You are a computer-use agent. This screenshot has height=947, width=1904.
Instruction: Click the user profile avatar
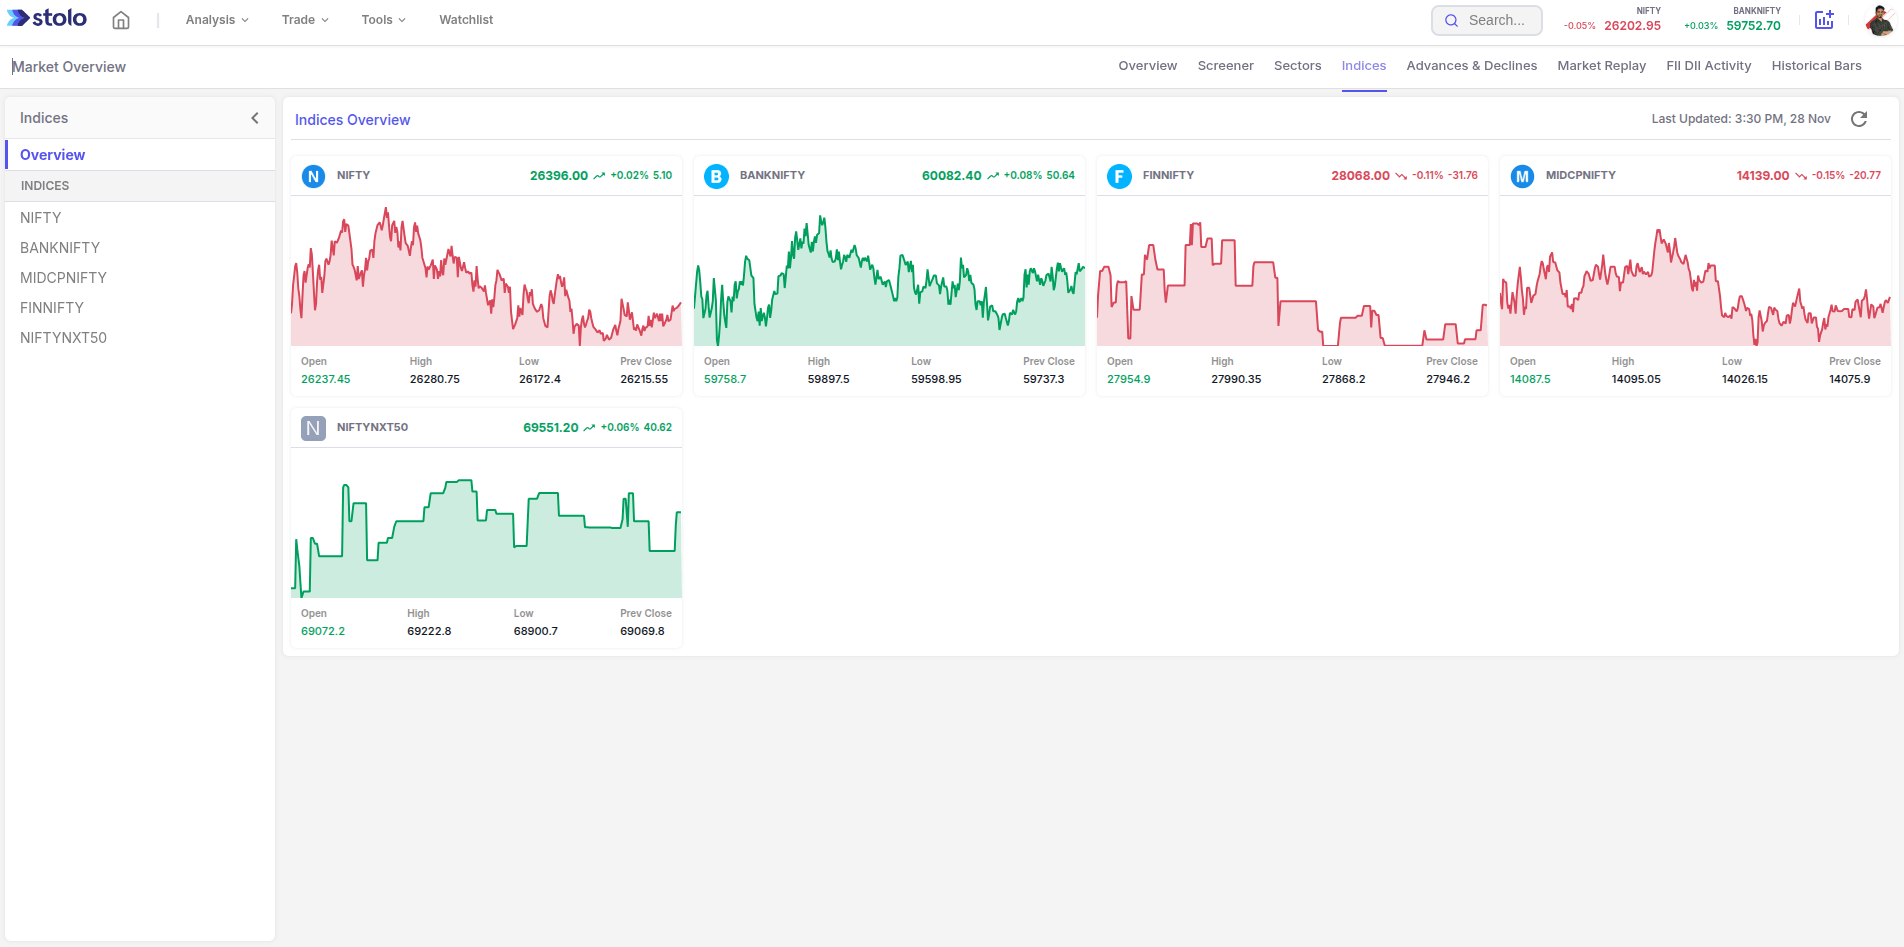pos(1879,20)
